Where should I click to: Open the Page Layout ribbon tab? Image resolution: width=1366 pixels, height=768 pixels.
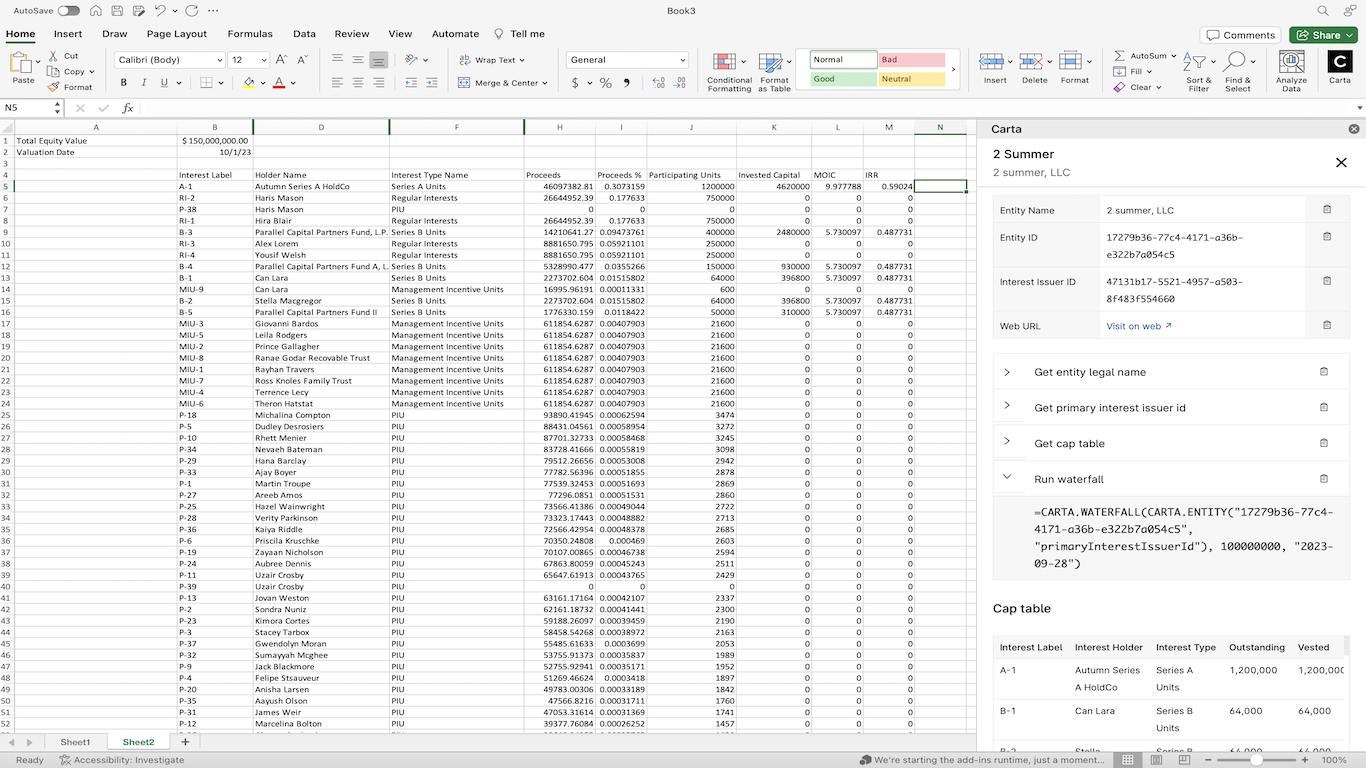tap(176, 34)
